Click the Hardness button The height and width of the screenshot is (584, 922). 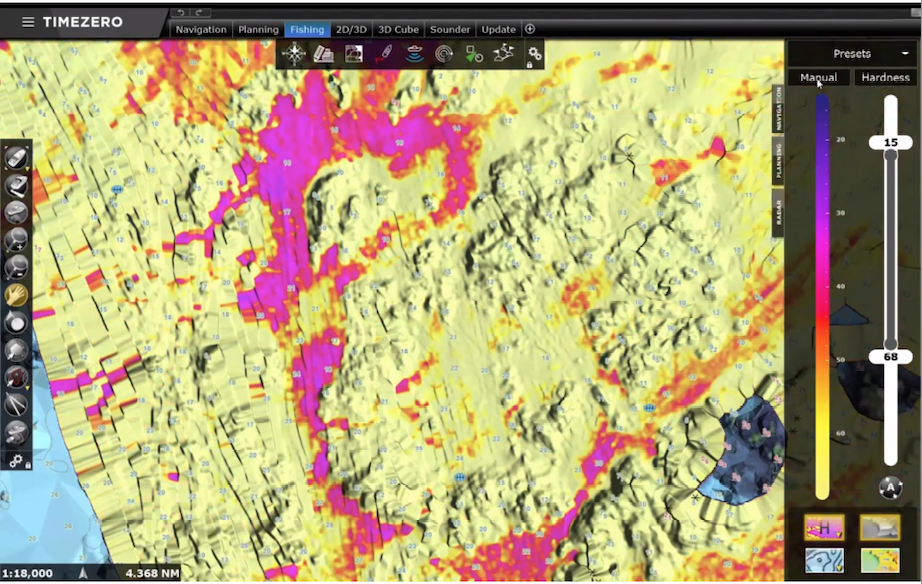(x=885, y=77)
